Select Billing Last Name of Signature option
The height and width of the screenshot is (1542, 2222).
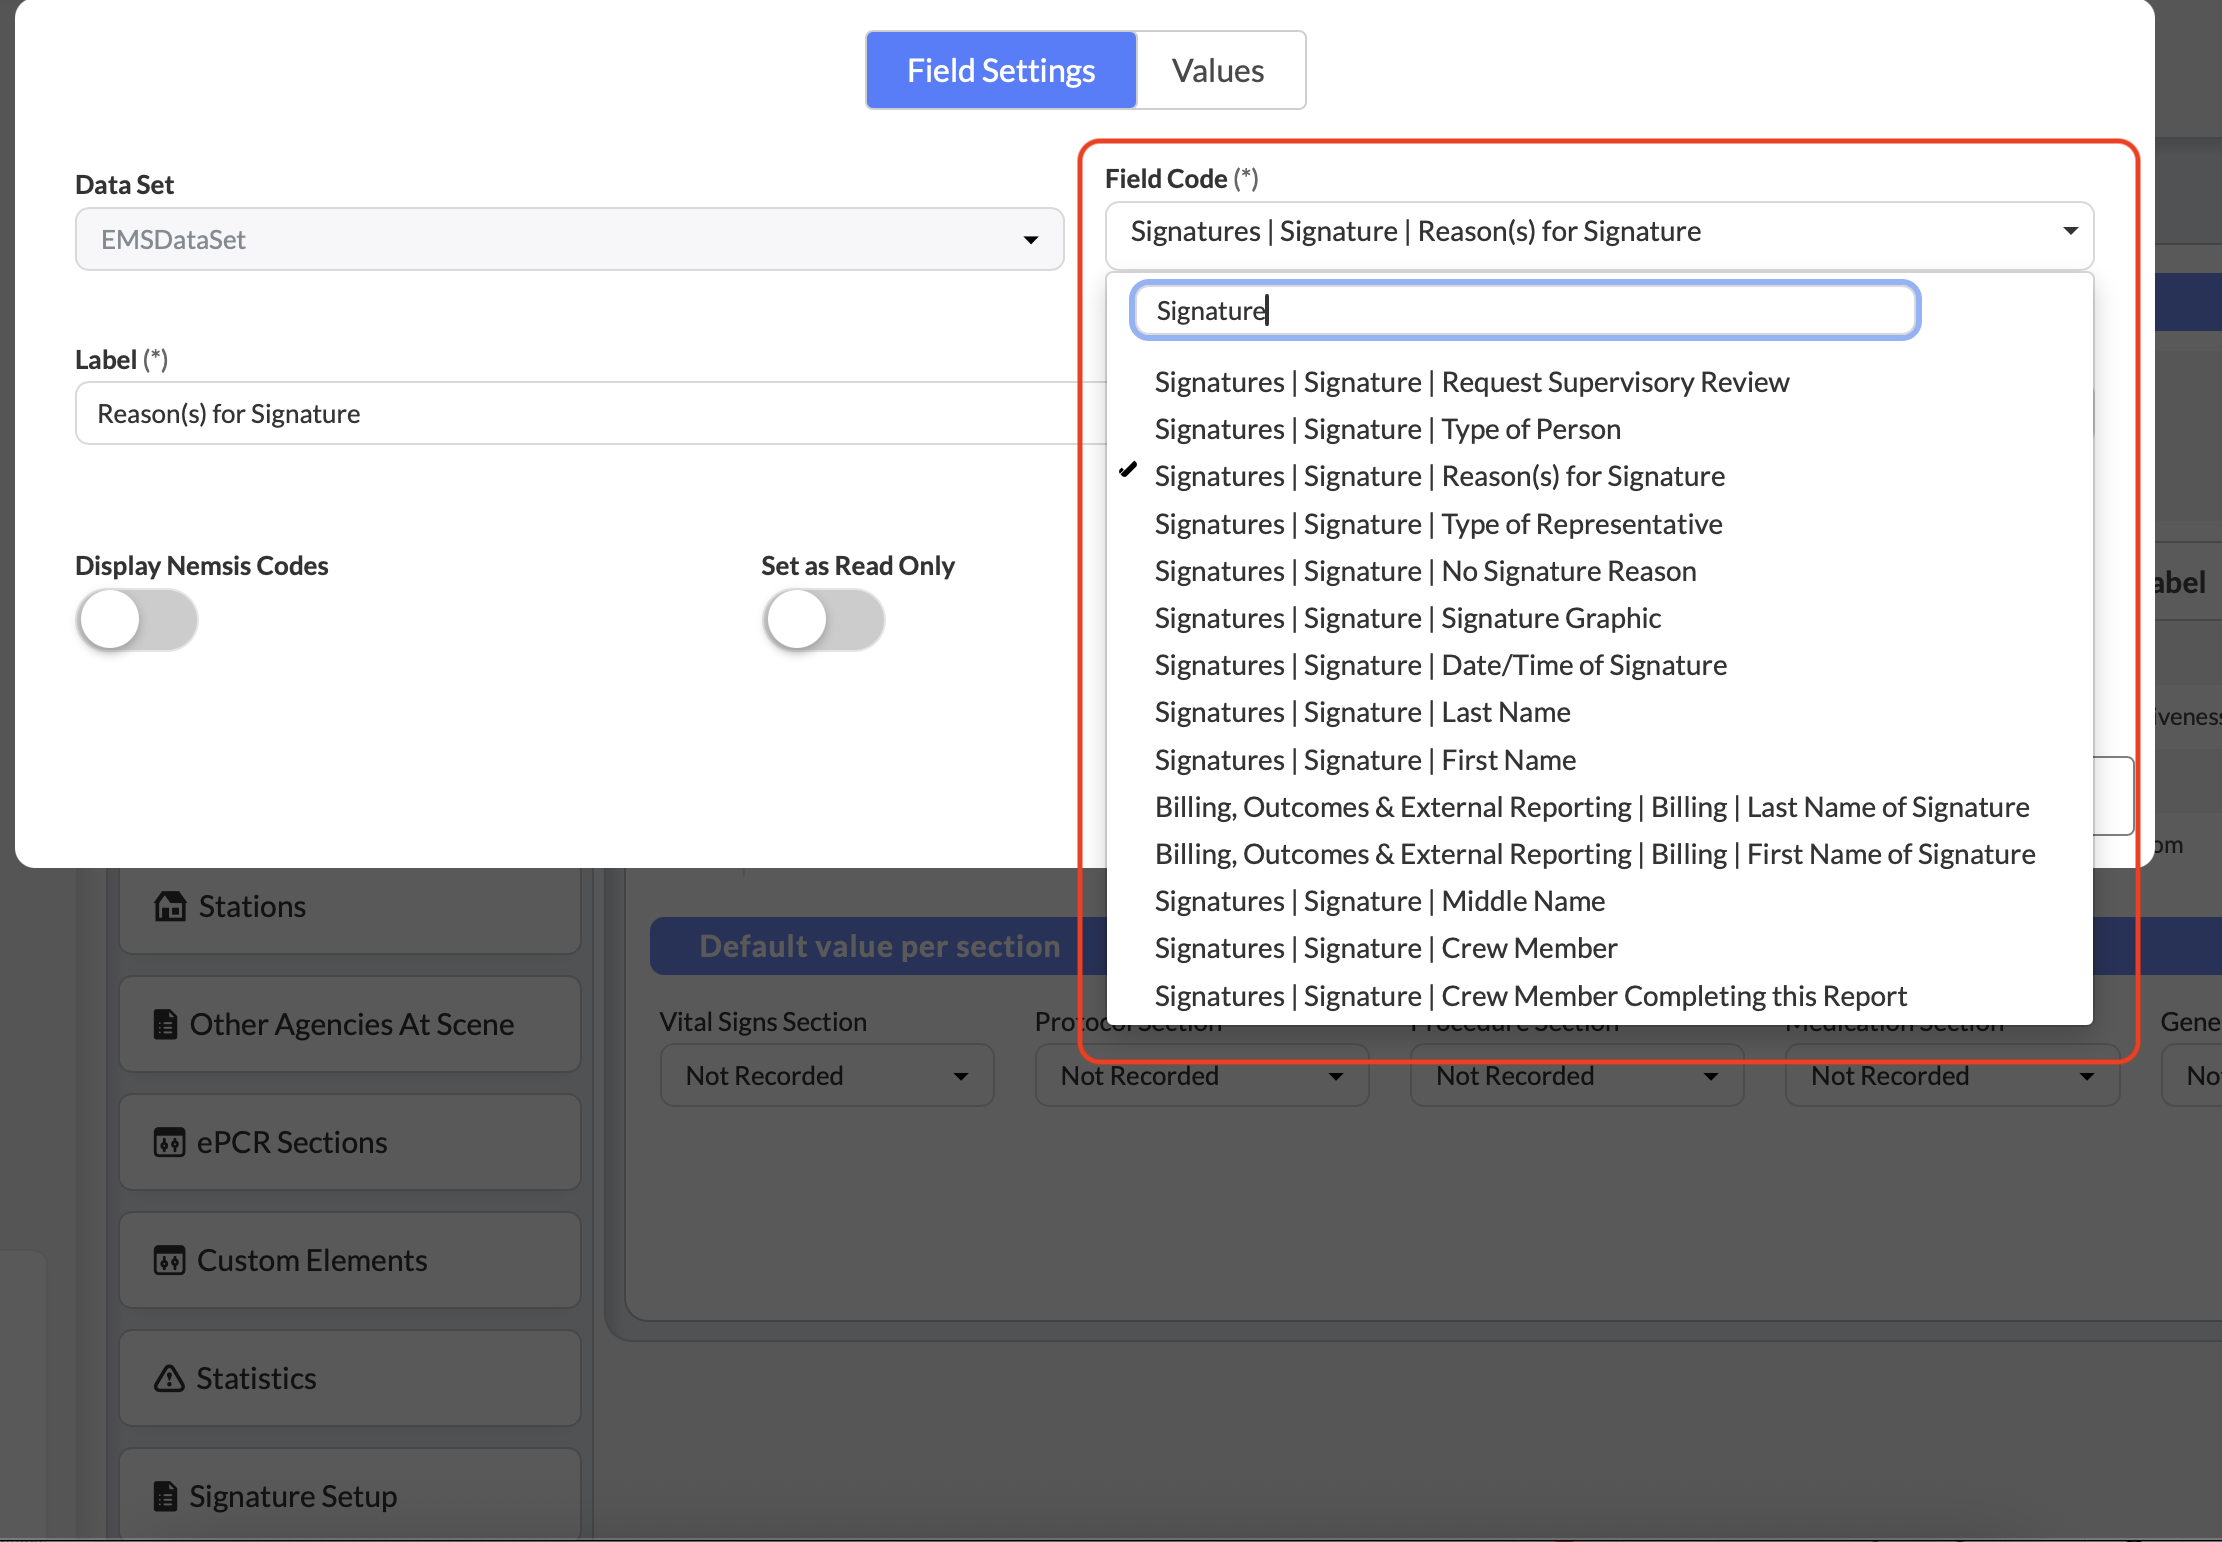point(1591,807)
